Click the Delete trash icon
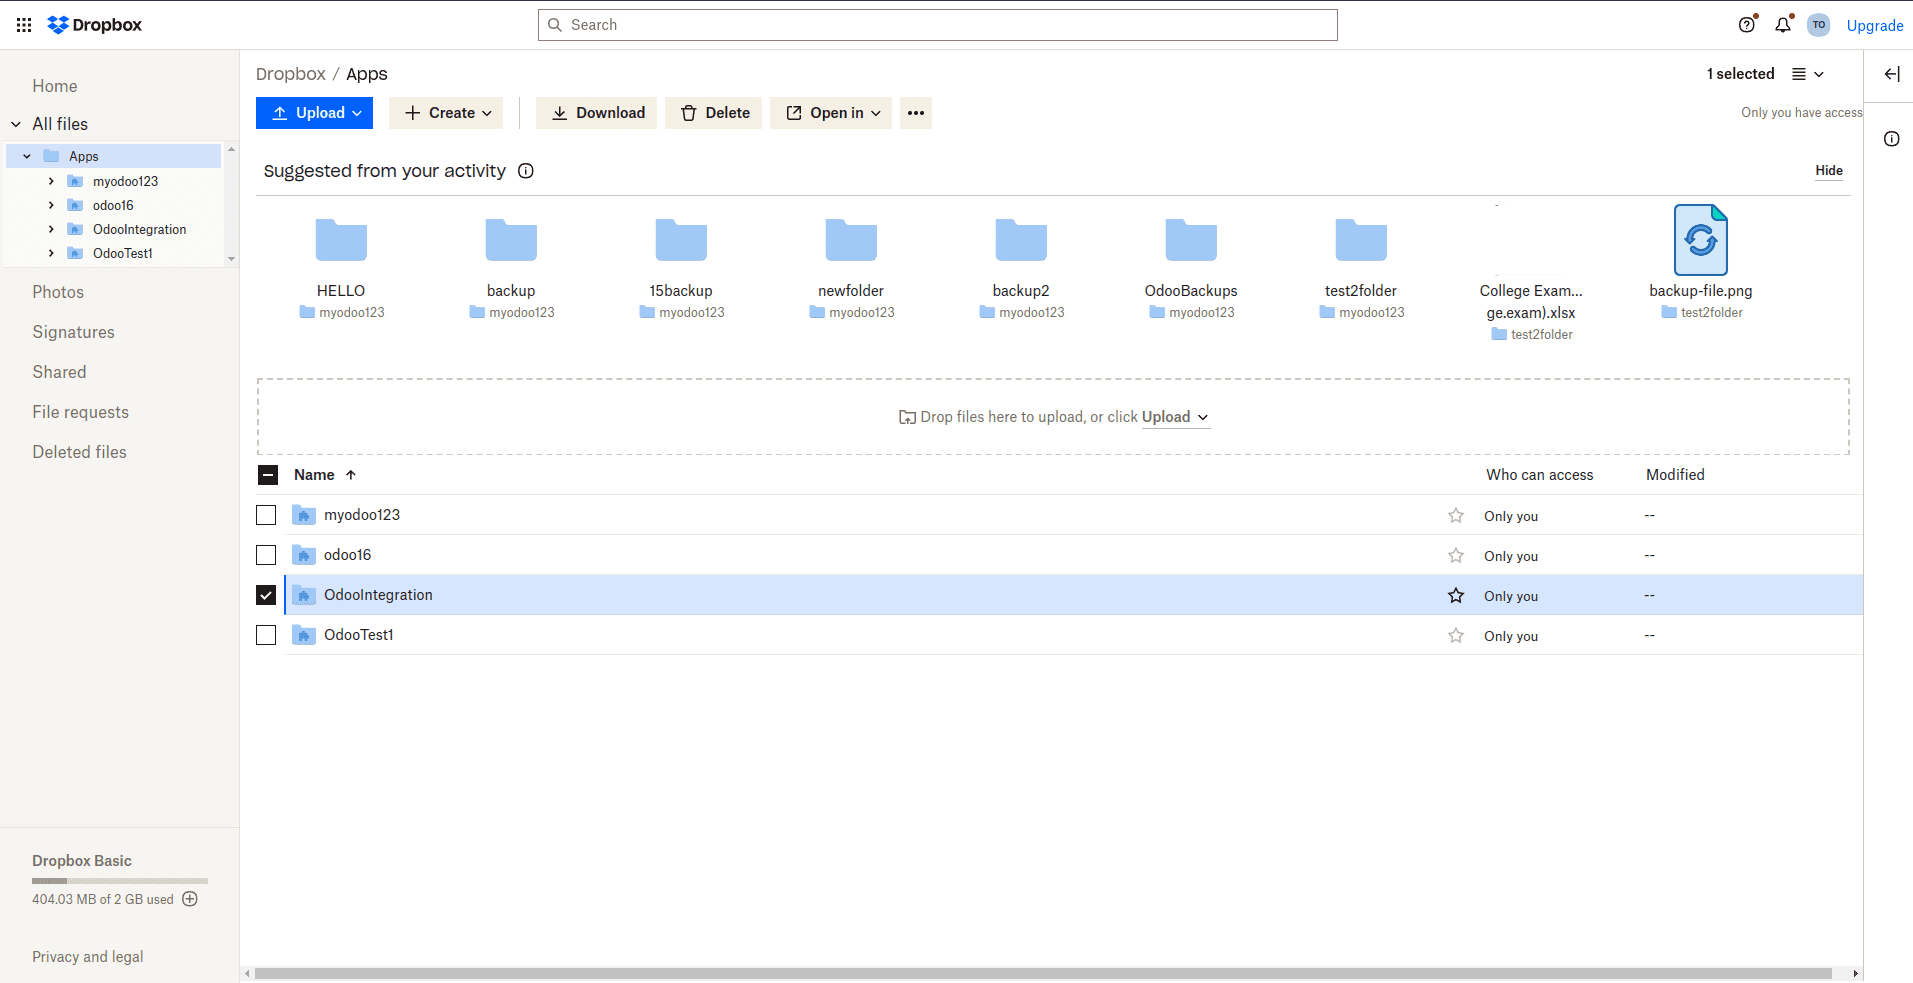This screenshot has height=983, width=1913. point(690,112)
